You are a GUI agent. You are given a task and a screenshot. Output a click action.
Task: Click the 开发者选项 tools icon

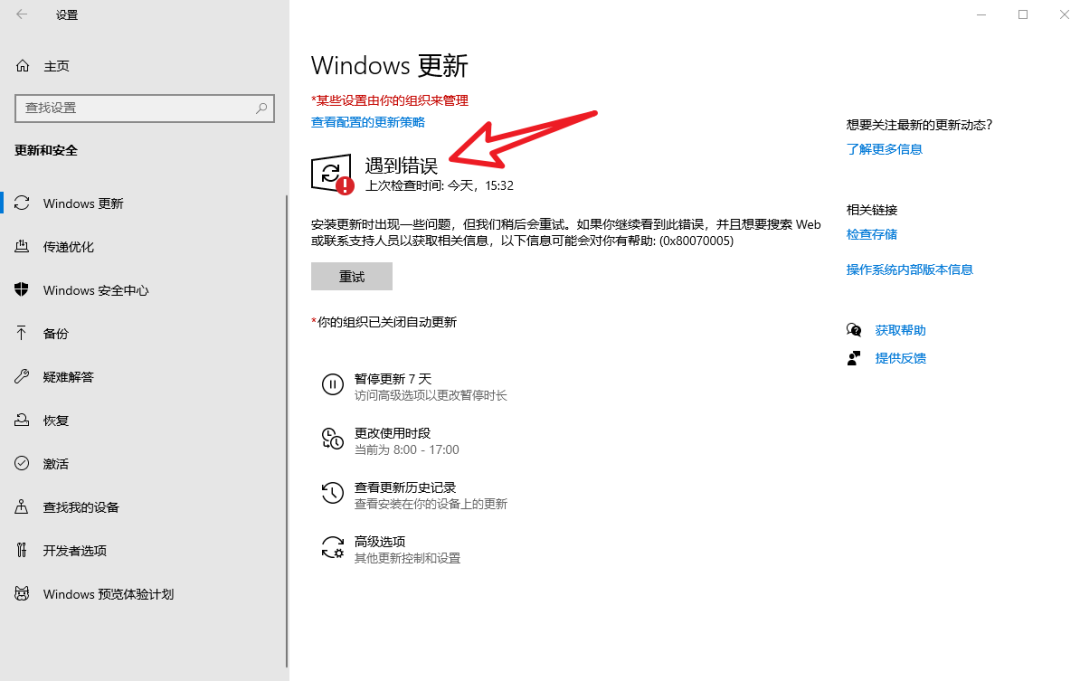pyautogui.click(x=22, y=550)
